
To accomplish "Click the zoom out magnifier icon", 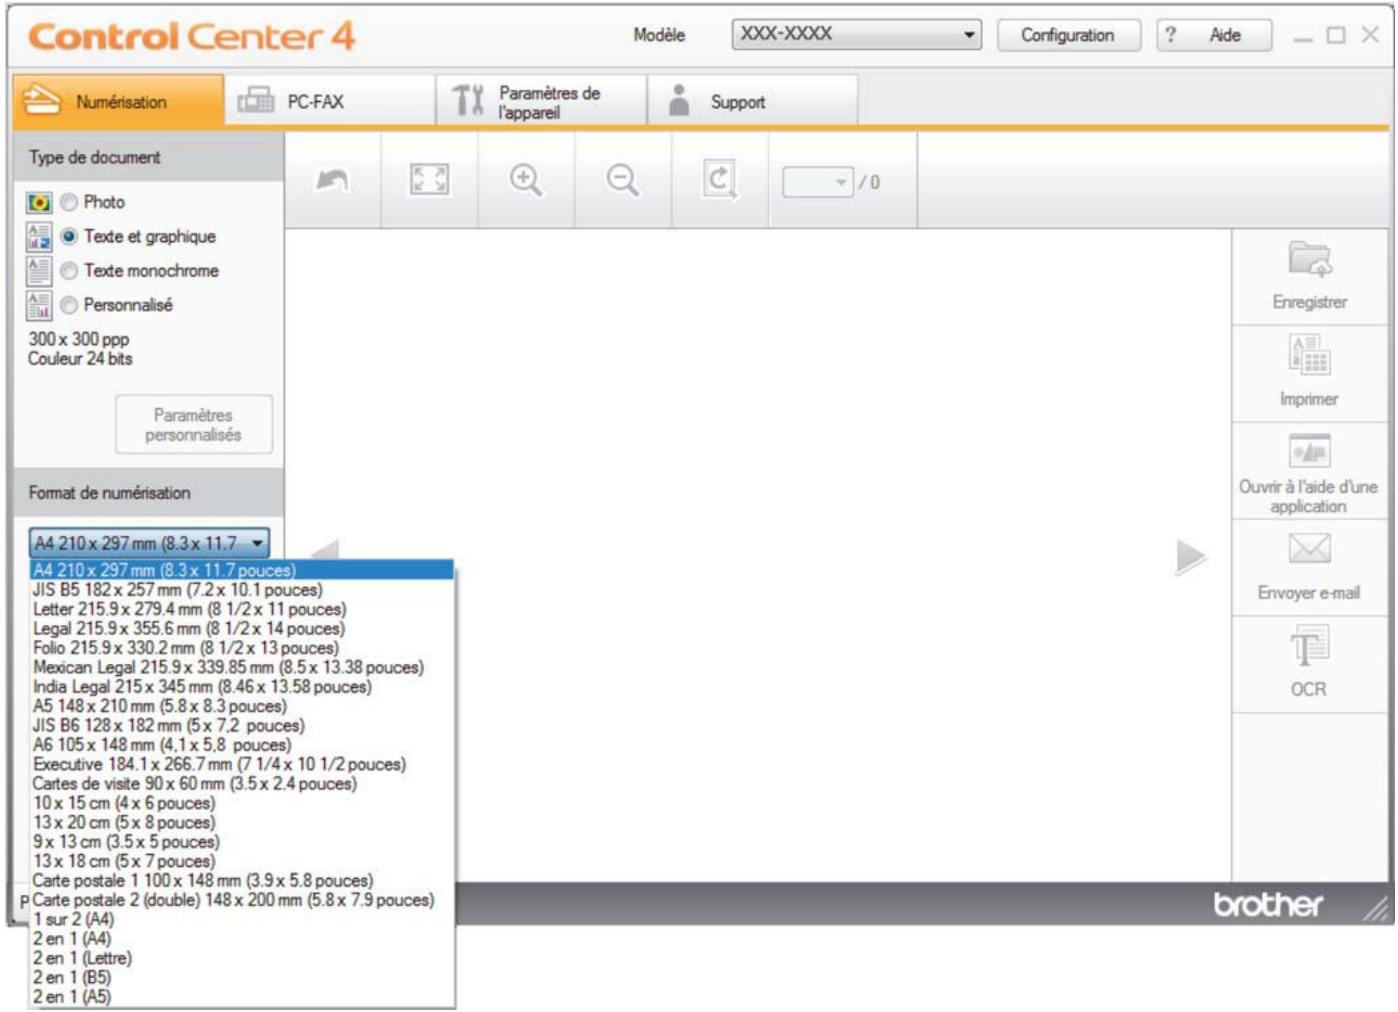I will 623,180.
